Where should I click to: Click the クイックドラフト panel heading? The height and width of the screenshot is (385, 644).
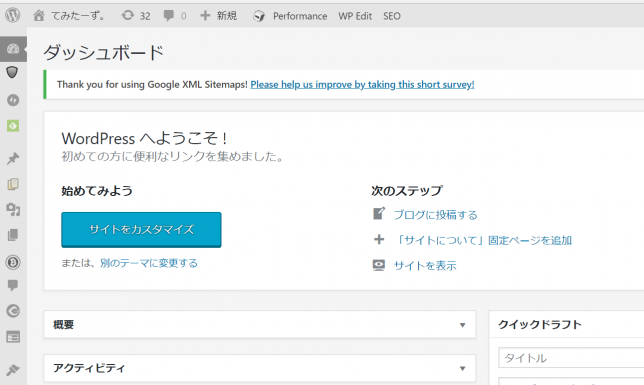click(x=540, y=325)
